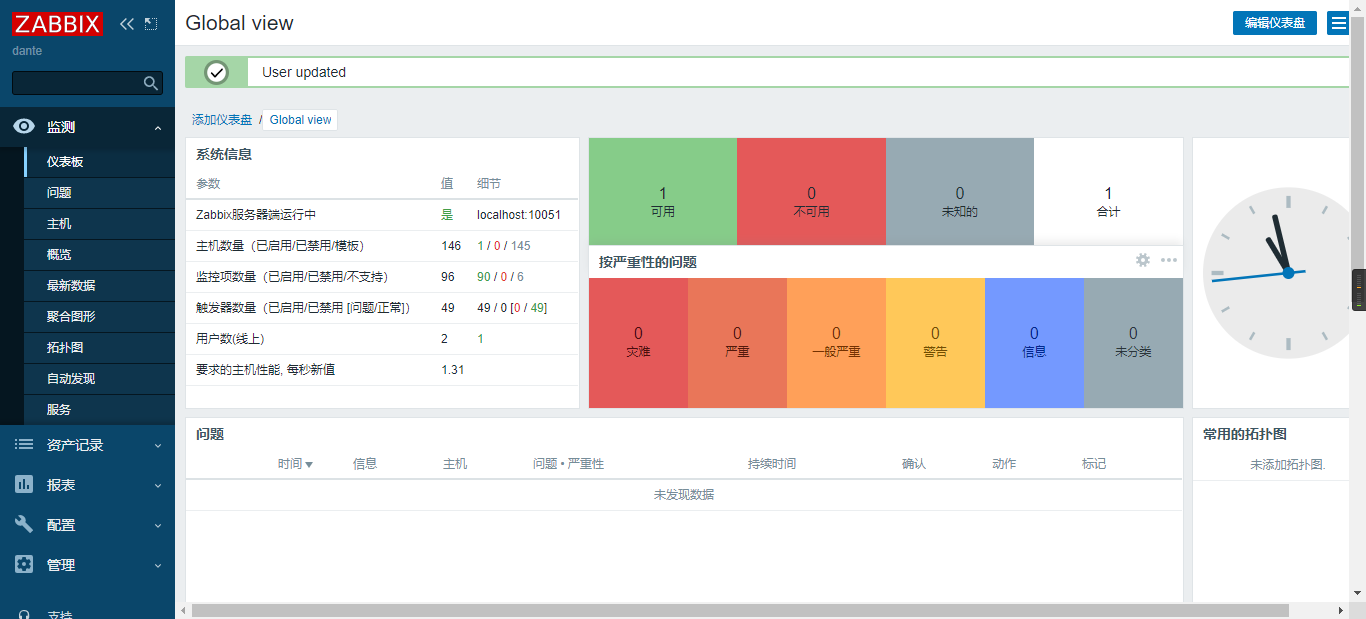Open gear settings for severity widget
Screen dimensions: 1366x619
click(1142, 260)
